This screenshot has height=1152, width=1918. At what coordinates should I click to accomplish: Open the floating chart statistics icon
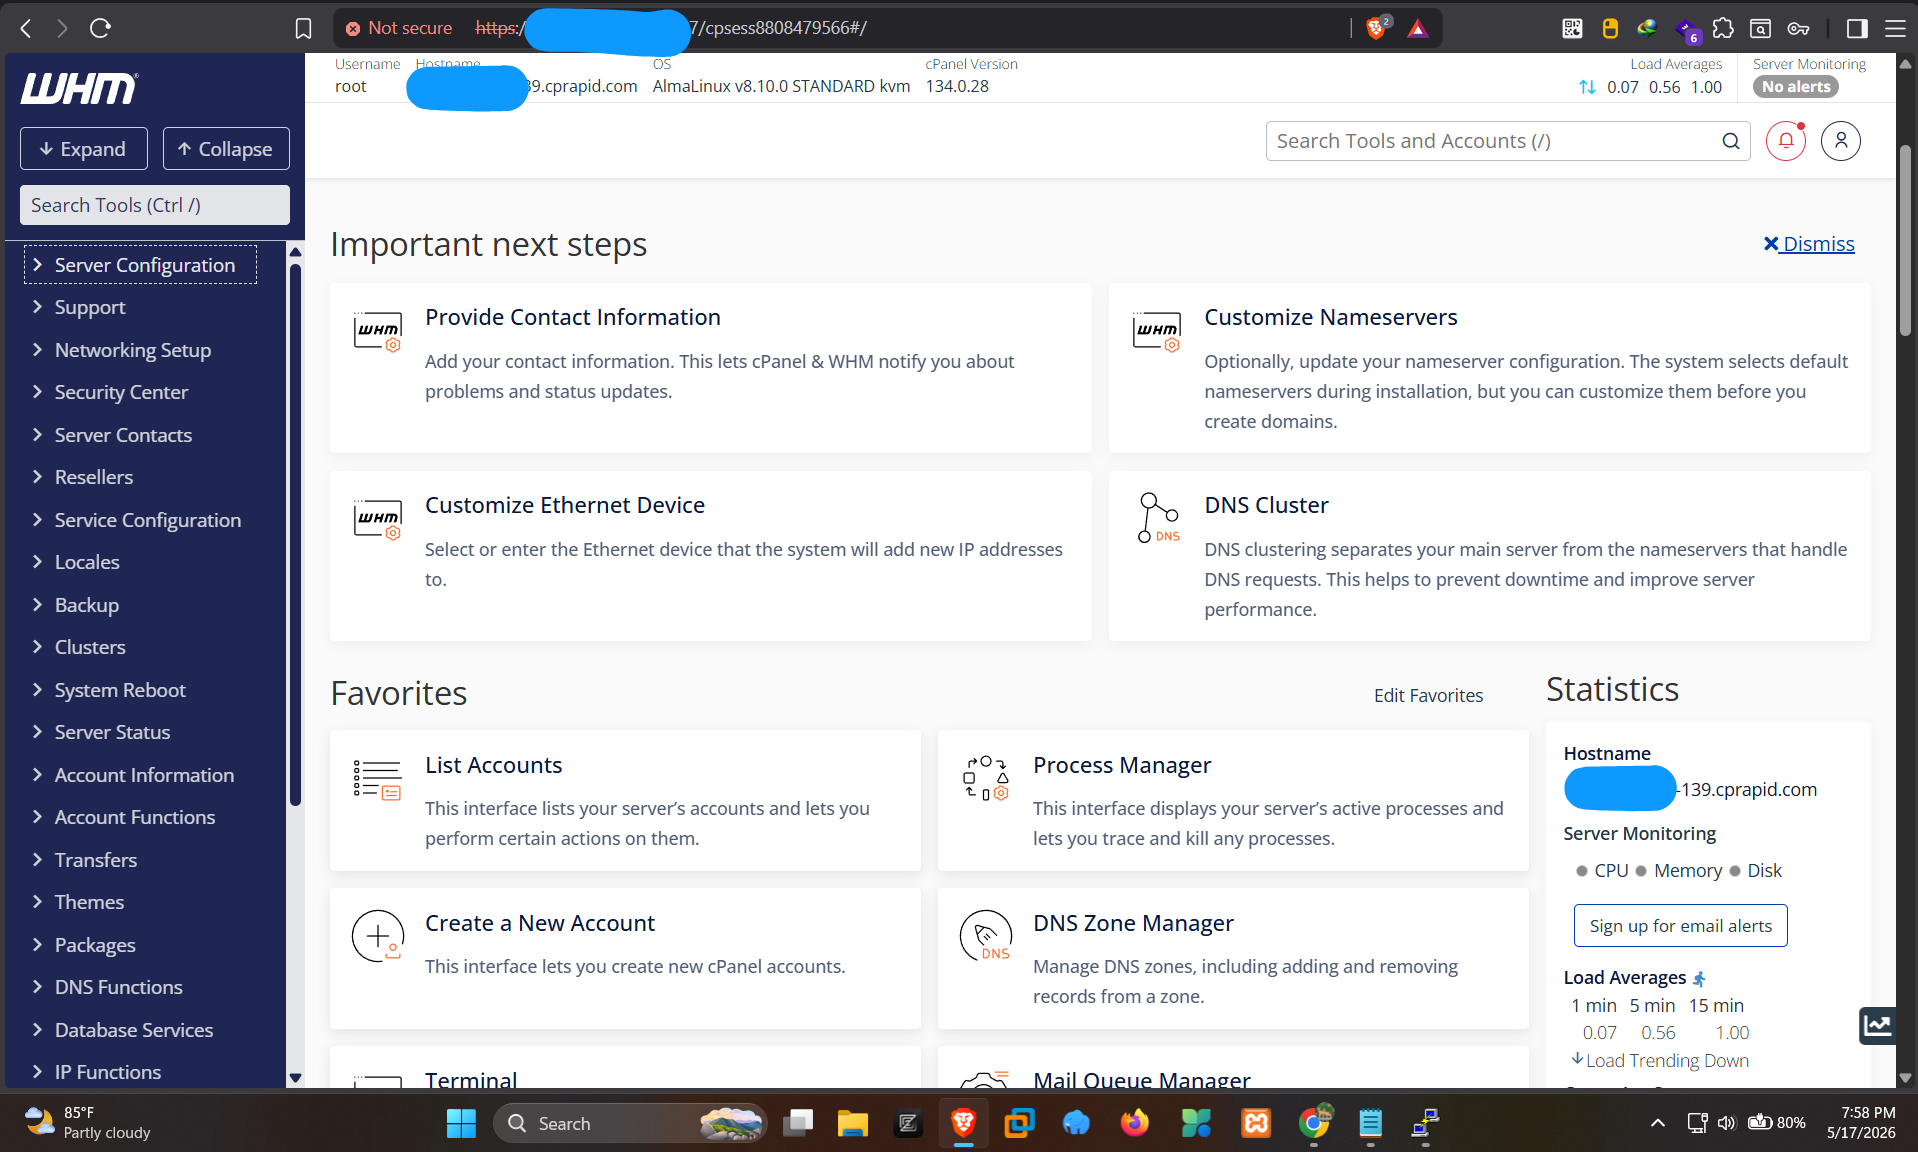[1877, 1025]
